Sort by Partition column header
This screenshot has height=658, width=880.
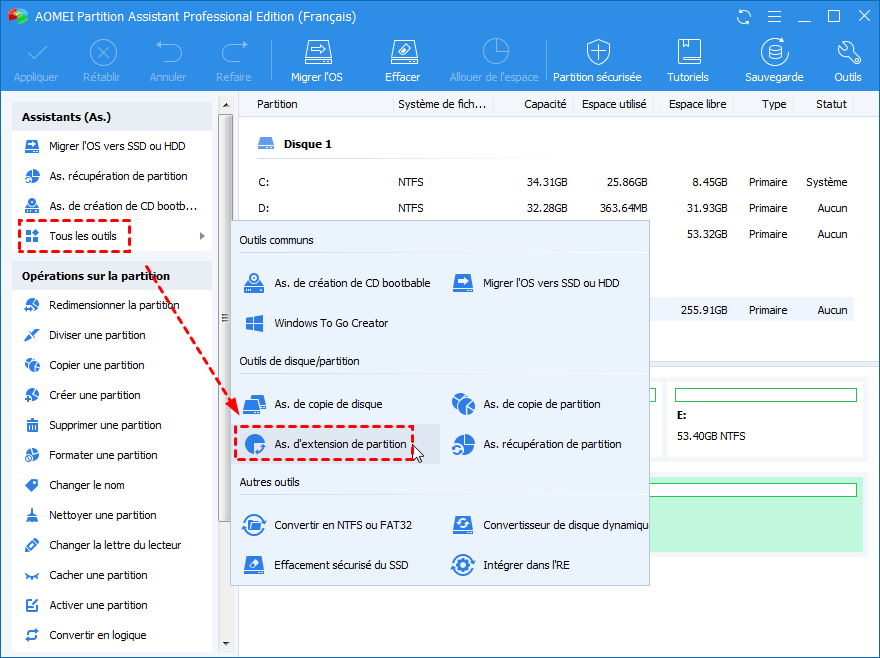pos(277,104)
